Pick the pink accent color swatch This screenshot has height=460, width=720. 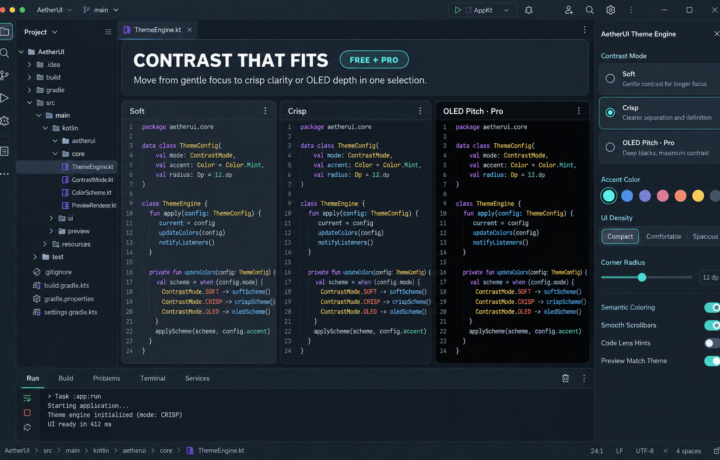tap(663, 196)
